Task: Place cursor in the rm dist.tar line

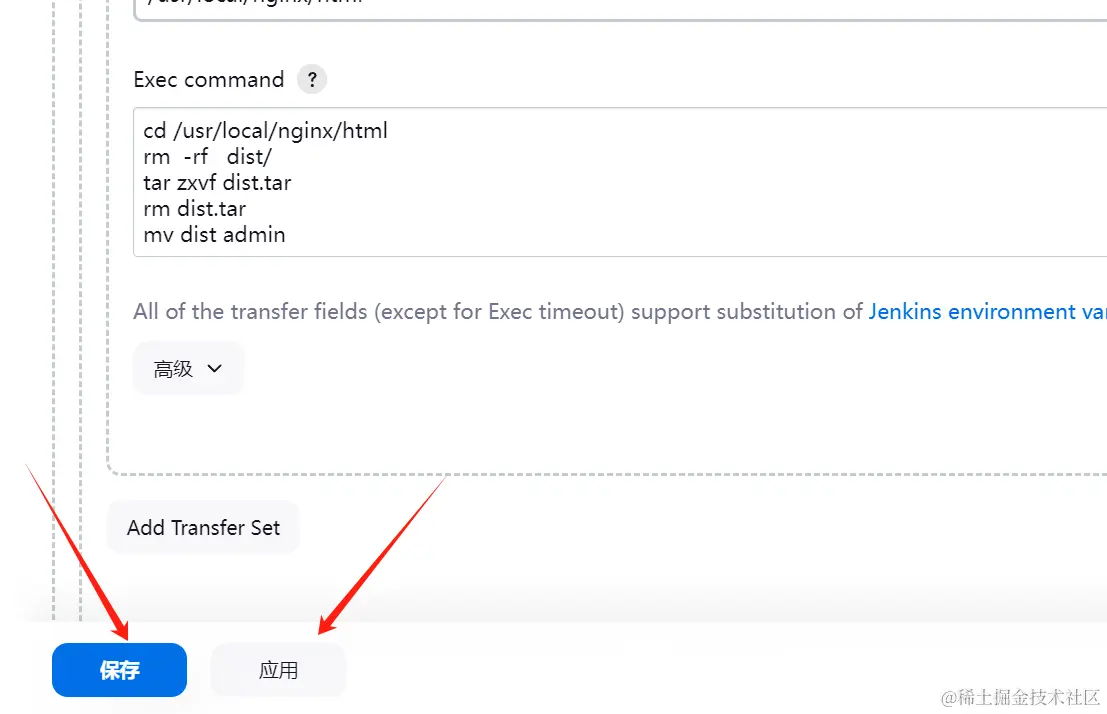Action: 195,208
